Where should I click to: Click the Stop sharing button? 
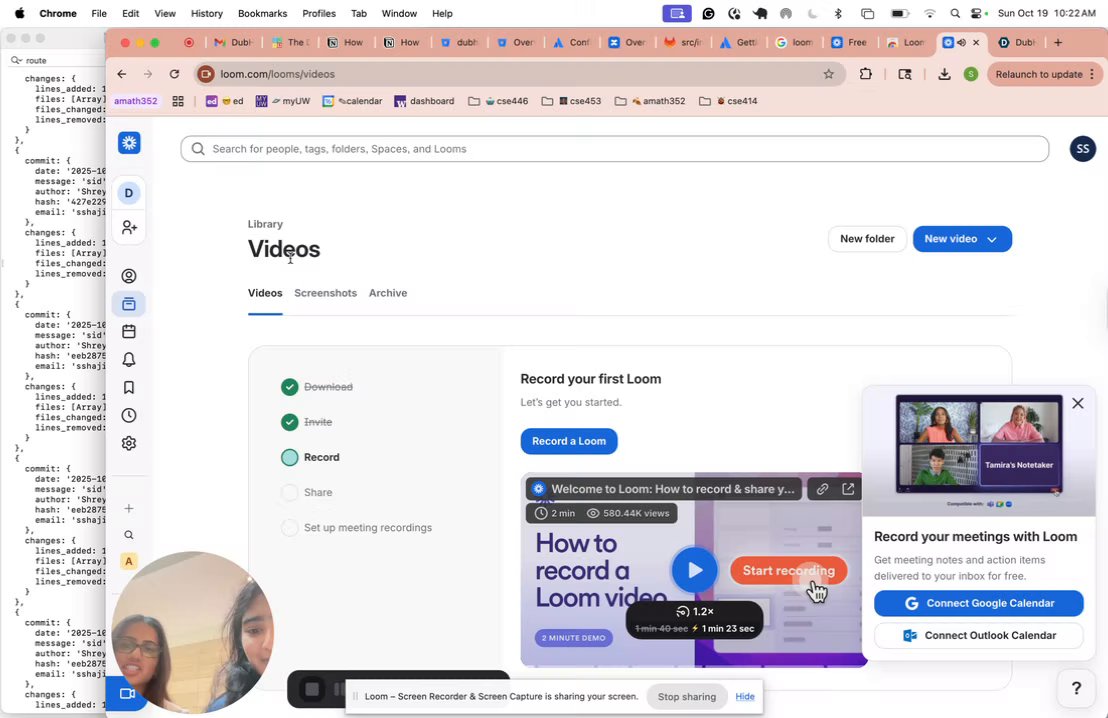pos(687,697)
